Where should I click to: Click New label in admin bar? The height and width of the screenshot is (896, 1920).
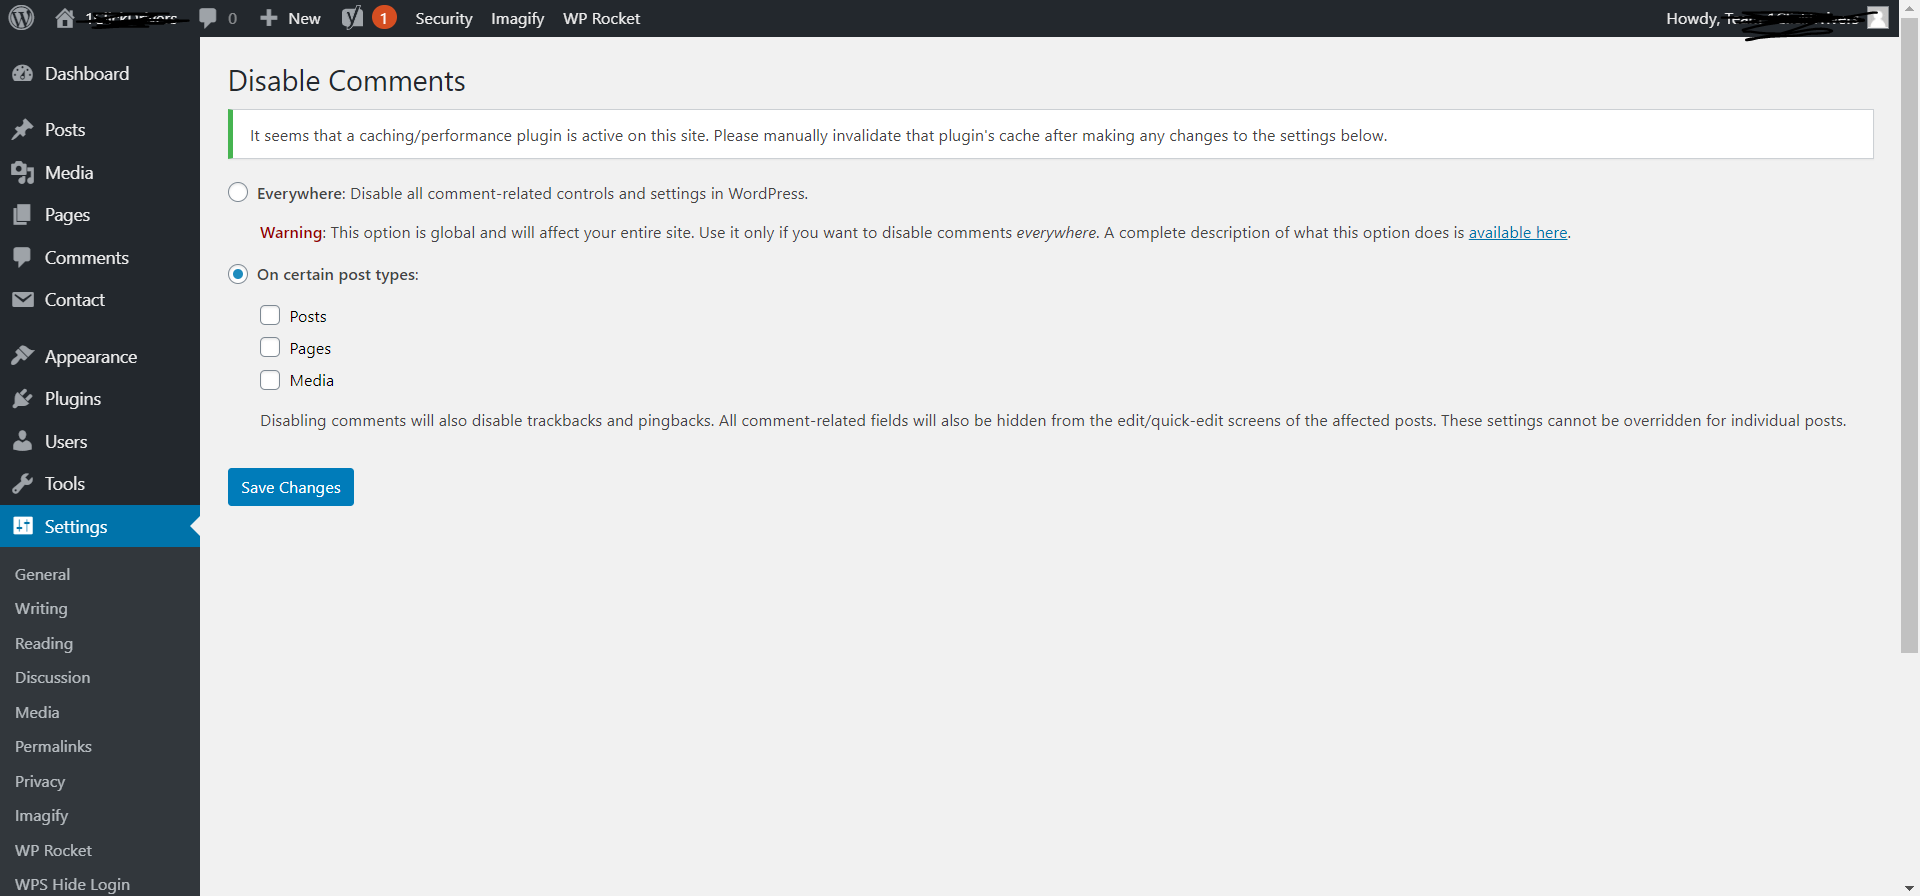(304, 18)
